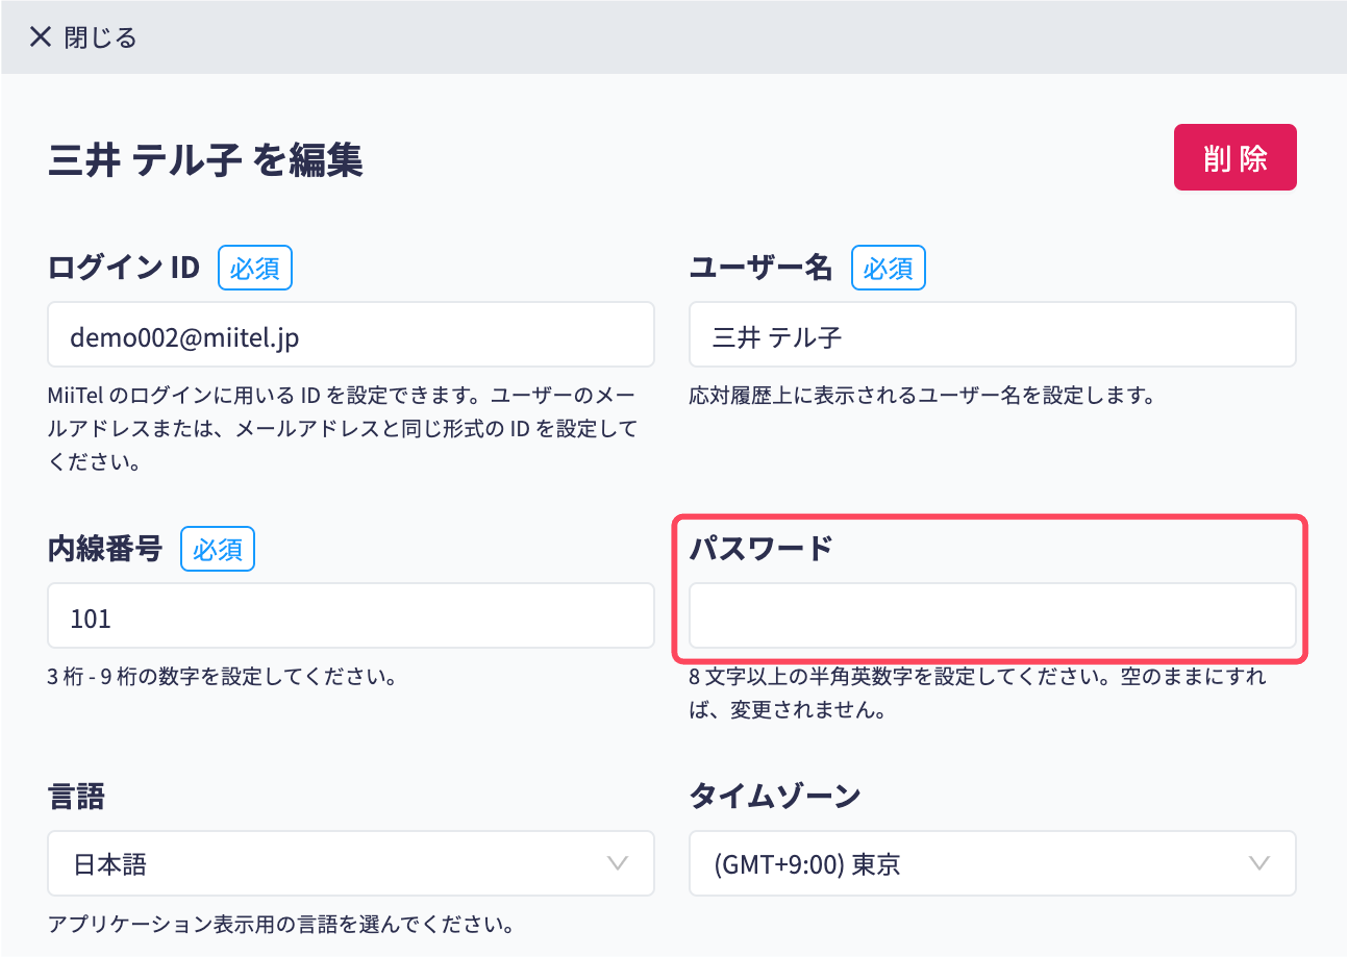Click the ログイン ID label
This screenshot has width=1347, height=958.
(x=124, y=267)
